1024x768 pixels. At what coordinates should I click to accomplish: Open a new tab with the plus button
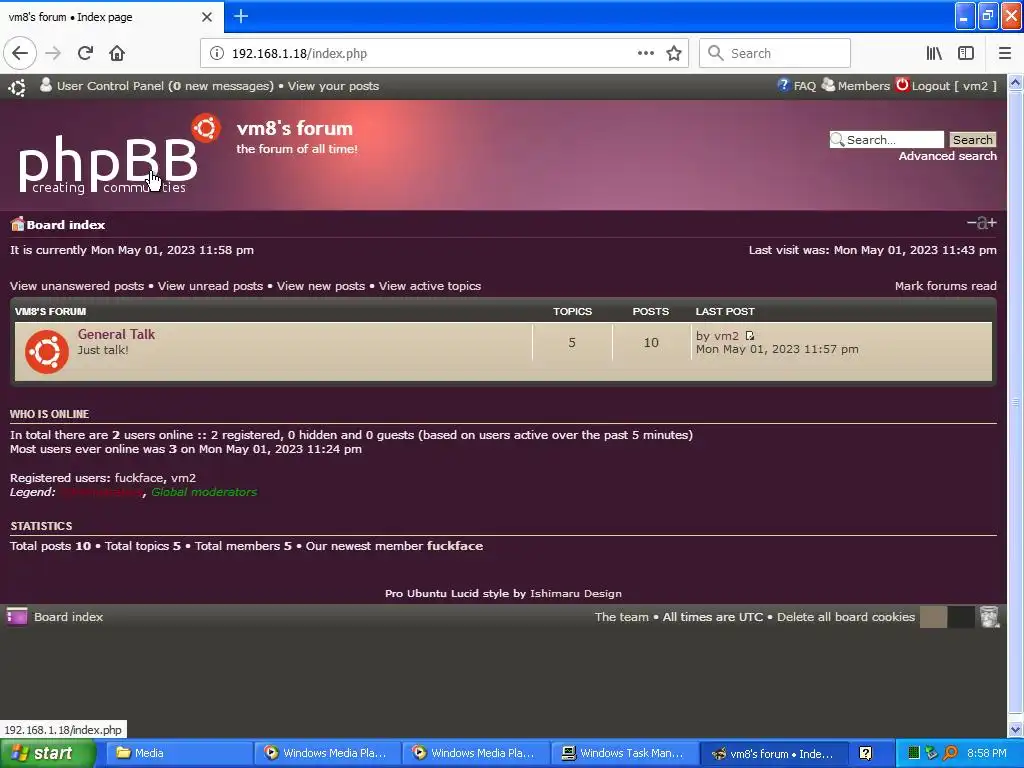[240, 16]
